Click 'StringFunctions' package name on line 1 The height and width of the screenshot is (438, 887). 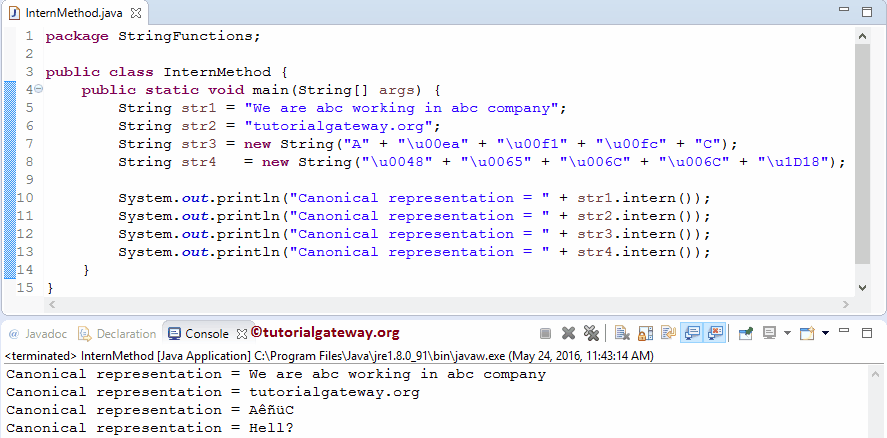pos(186,36)
